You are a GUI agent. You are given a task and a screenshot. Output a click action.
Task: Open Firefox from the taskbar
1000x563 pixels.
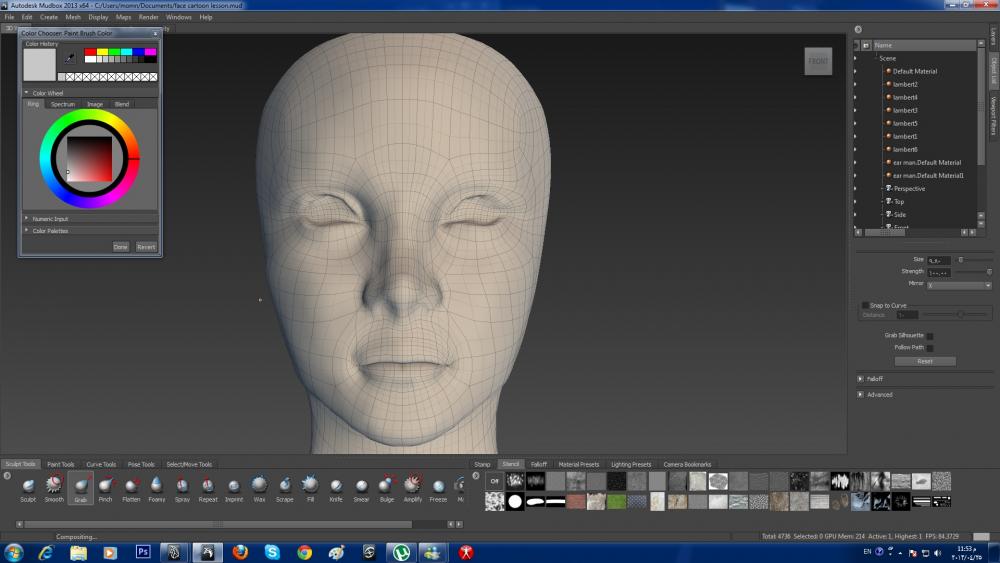pos(240,552)
